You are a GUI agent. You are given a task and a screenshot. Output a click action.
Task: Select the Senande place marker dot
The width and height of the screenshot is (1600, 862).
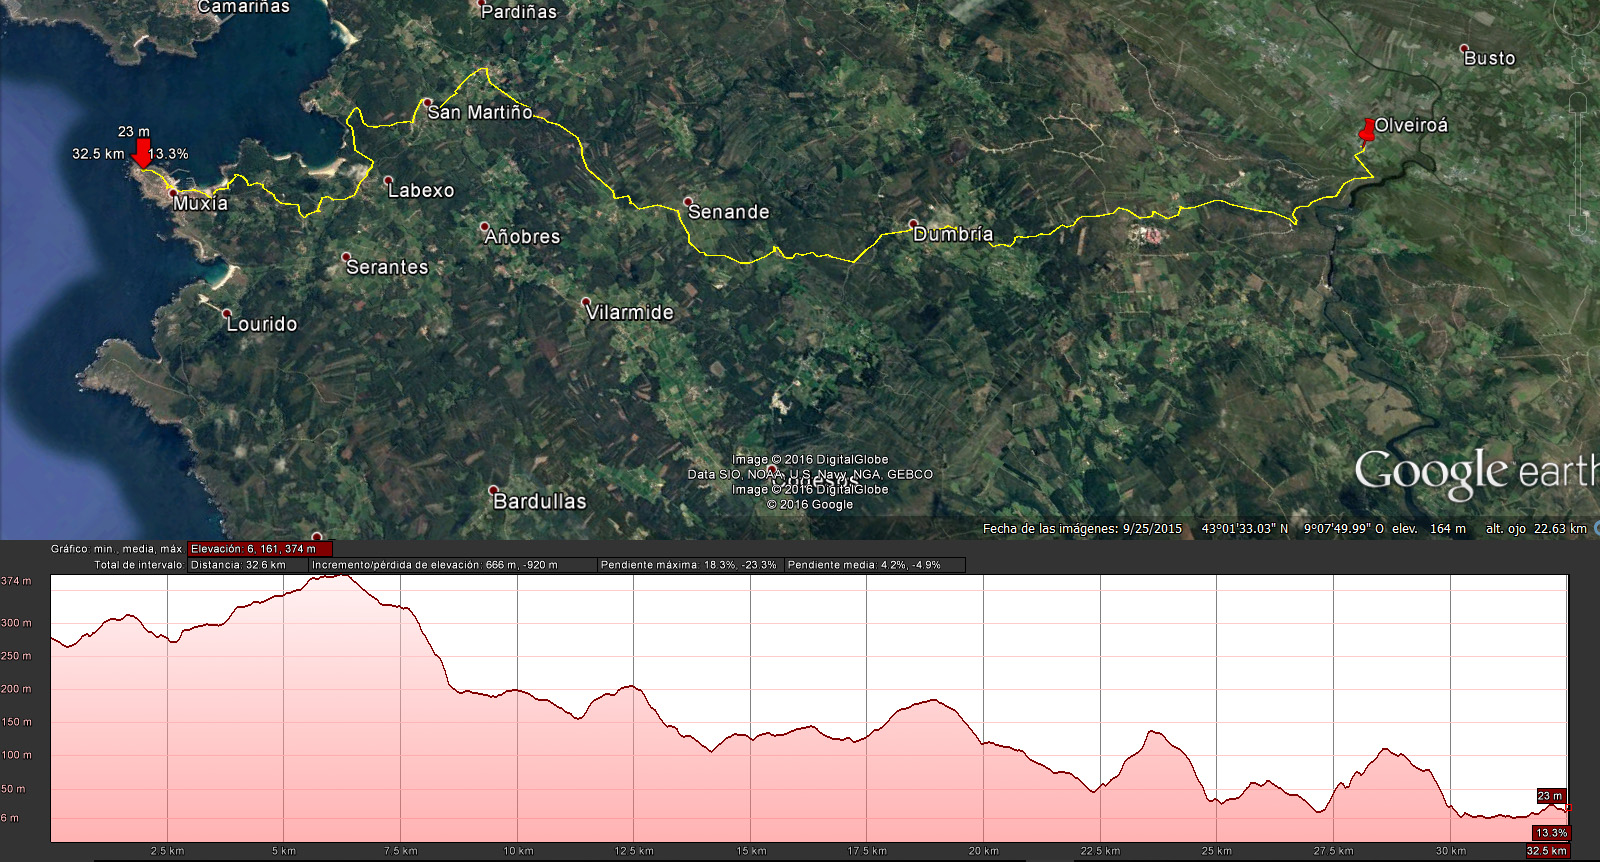(688, 202)
